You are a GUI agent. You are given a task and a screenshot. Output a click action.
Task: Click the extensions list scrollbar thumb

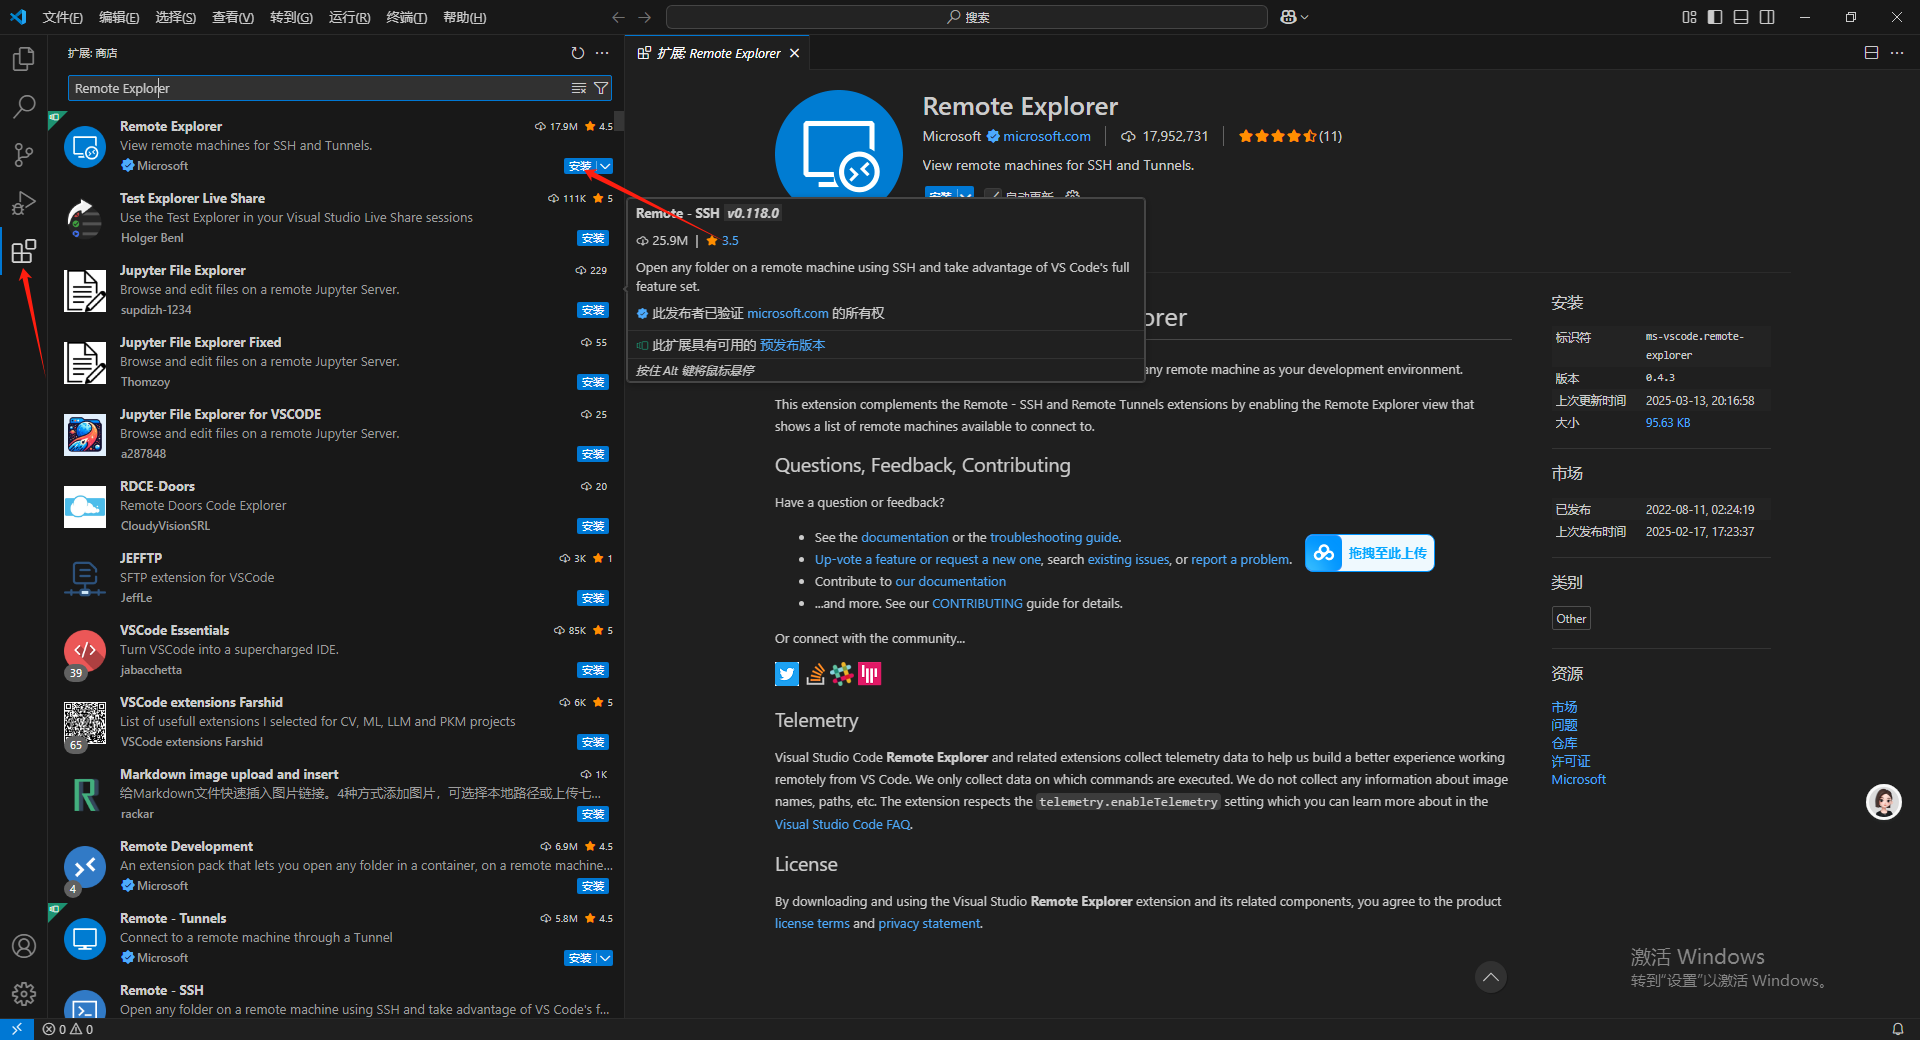click(x=619, y=121)
